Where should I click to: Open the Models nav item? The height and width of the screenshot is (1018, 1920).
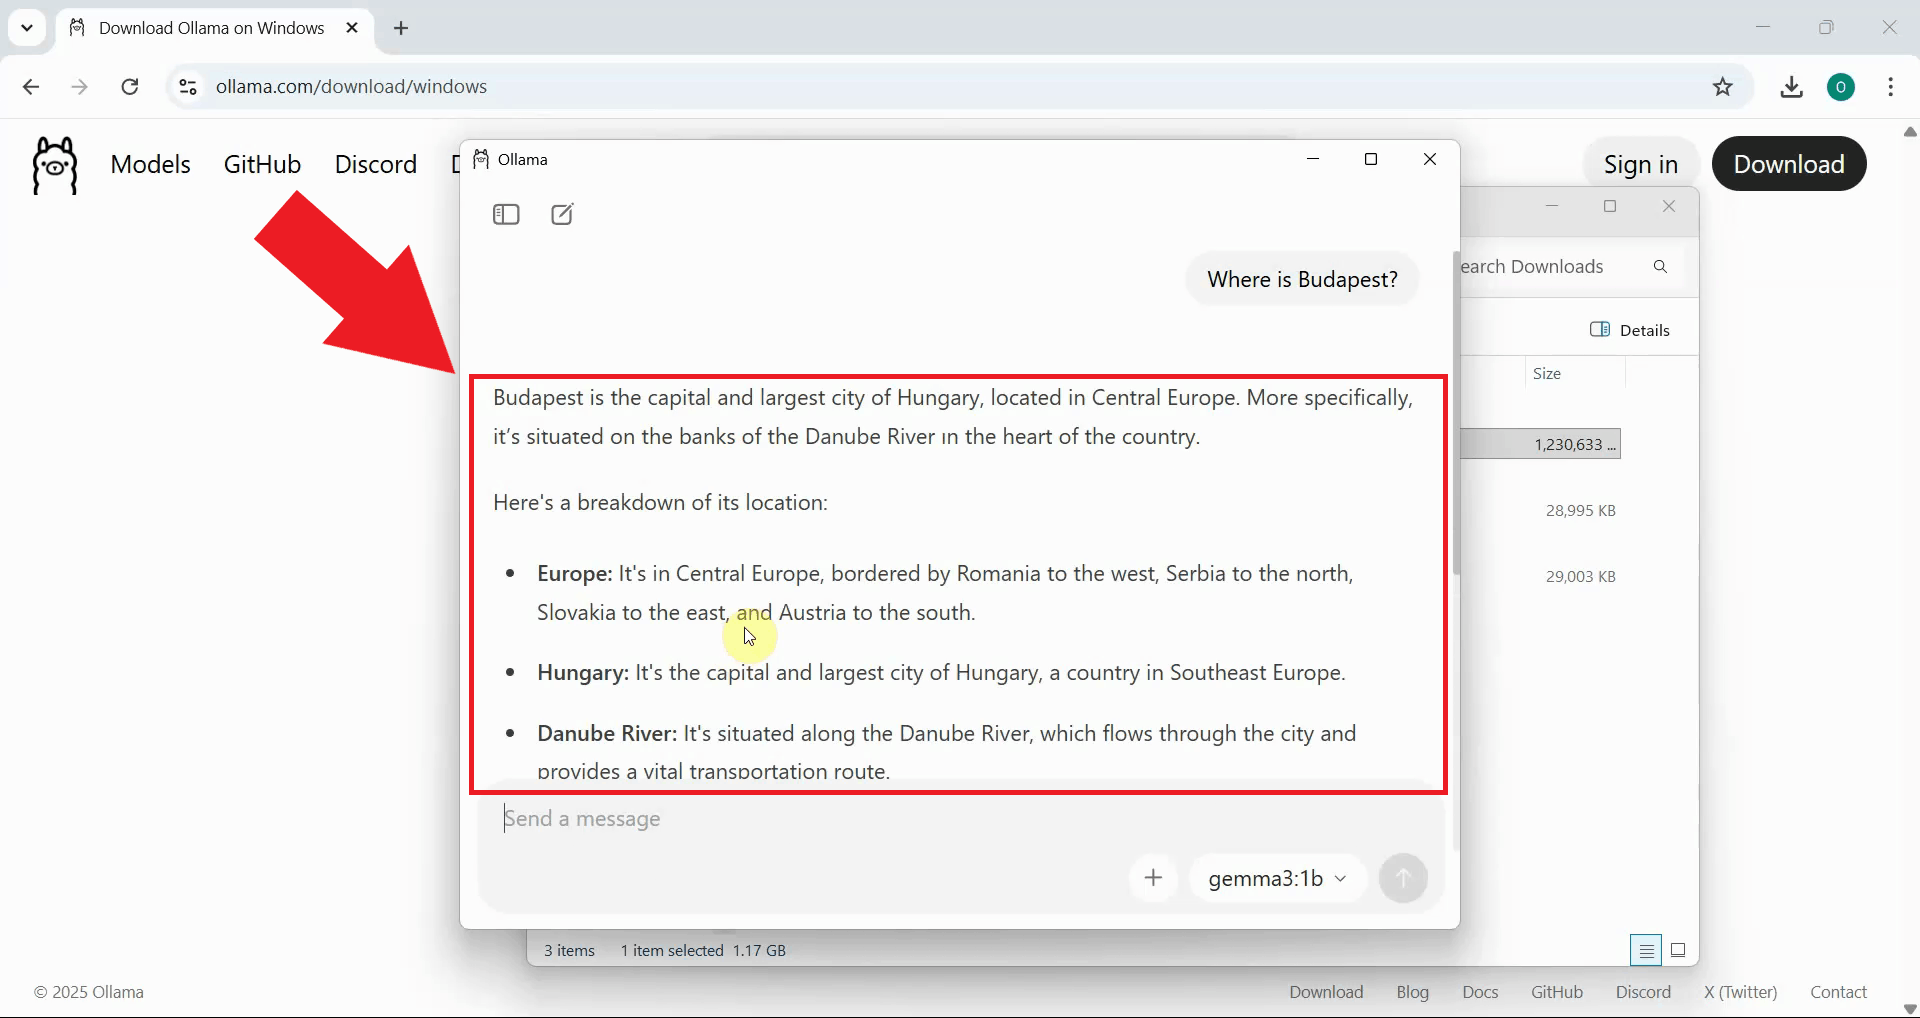[x=150, y=164]
